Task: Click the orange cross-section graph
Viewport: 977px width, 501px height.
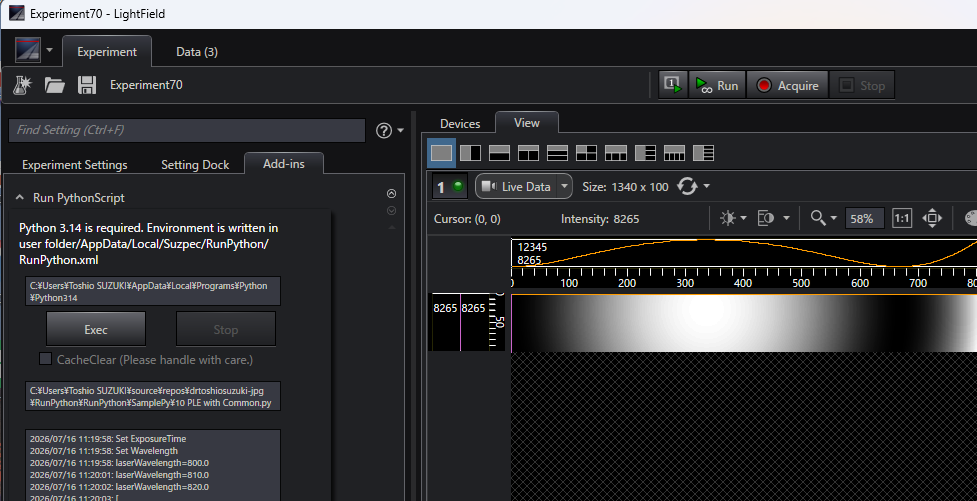Action: 744,252
